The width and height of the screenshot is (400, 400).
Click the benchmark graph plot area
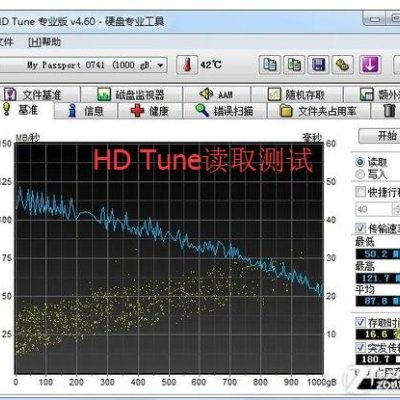169,258
